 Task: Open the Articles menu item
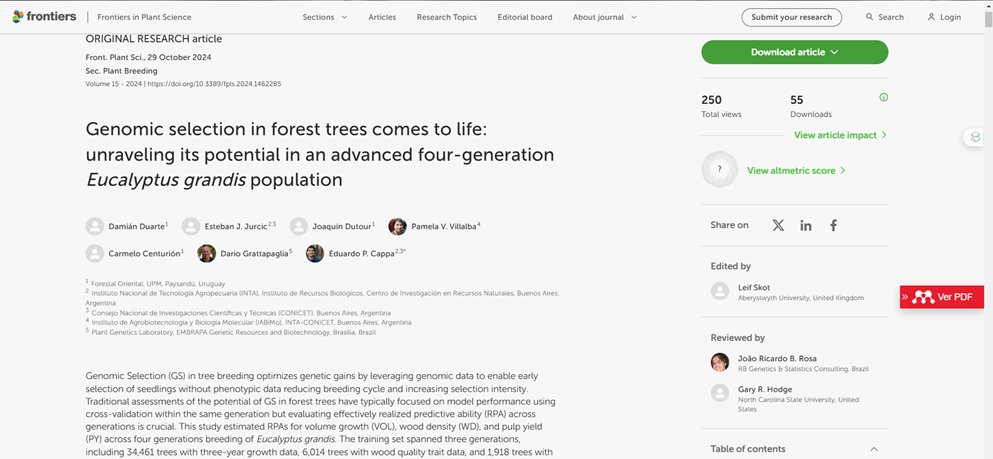coord(383,17)
